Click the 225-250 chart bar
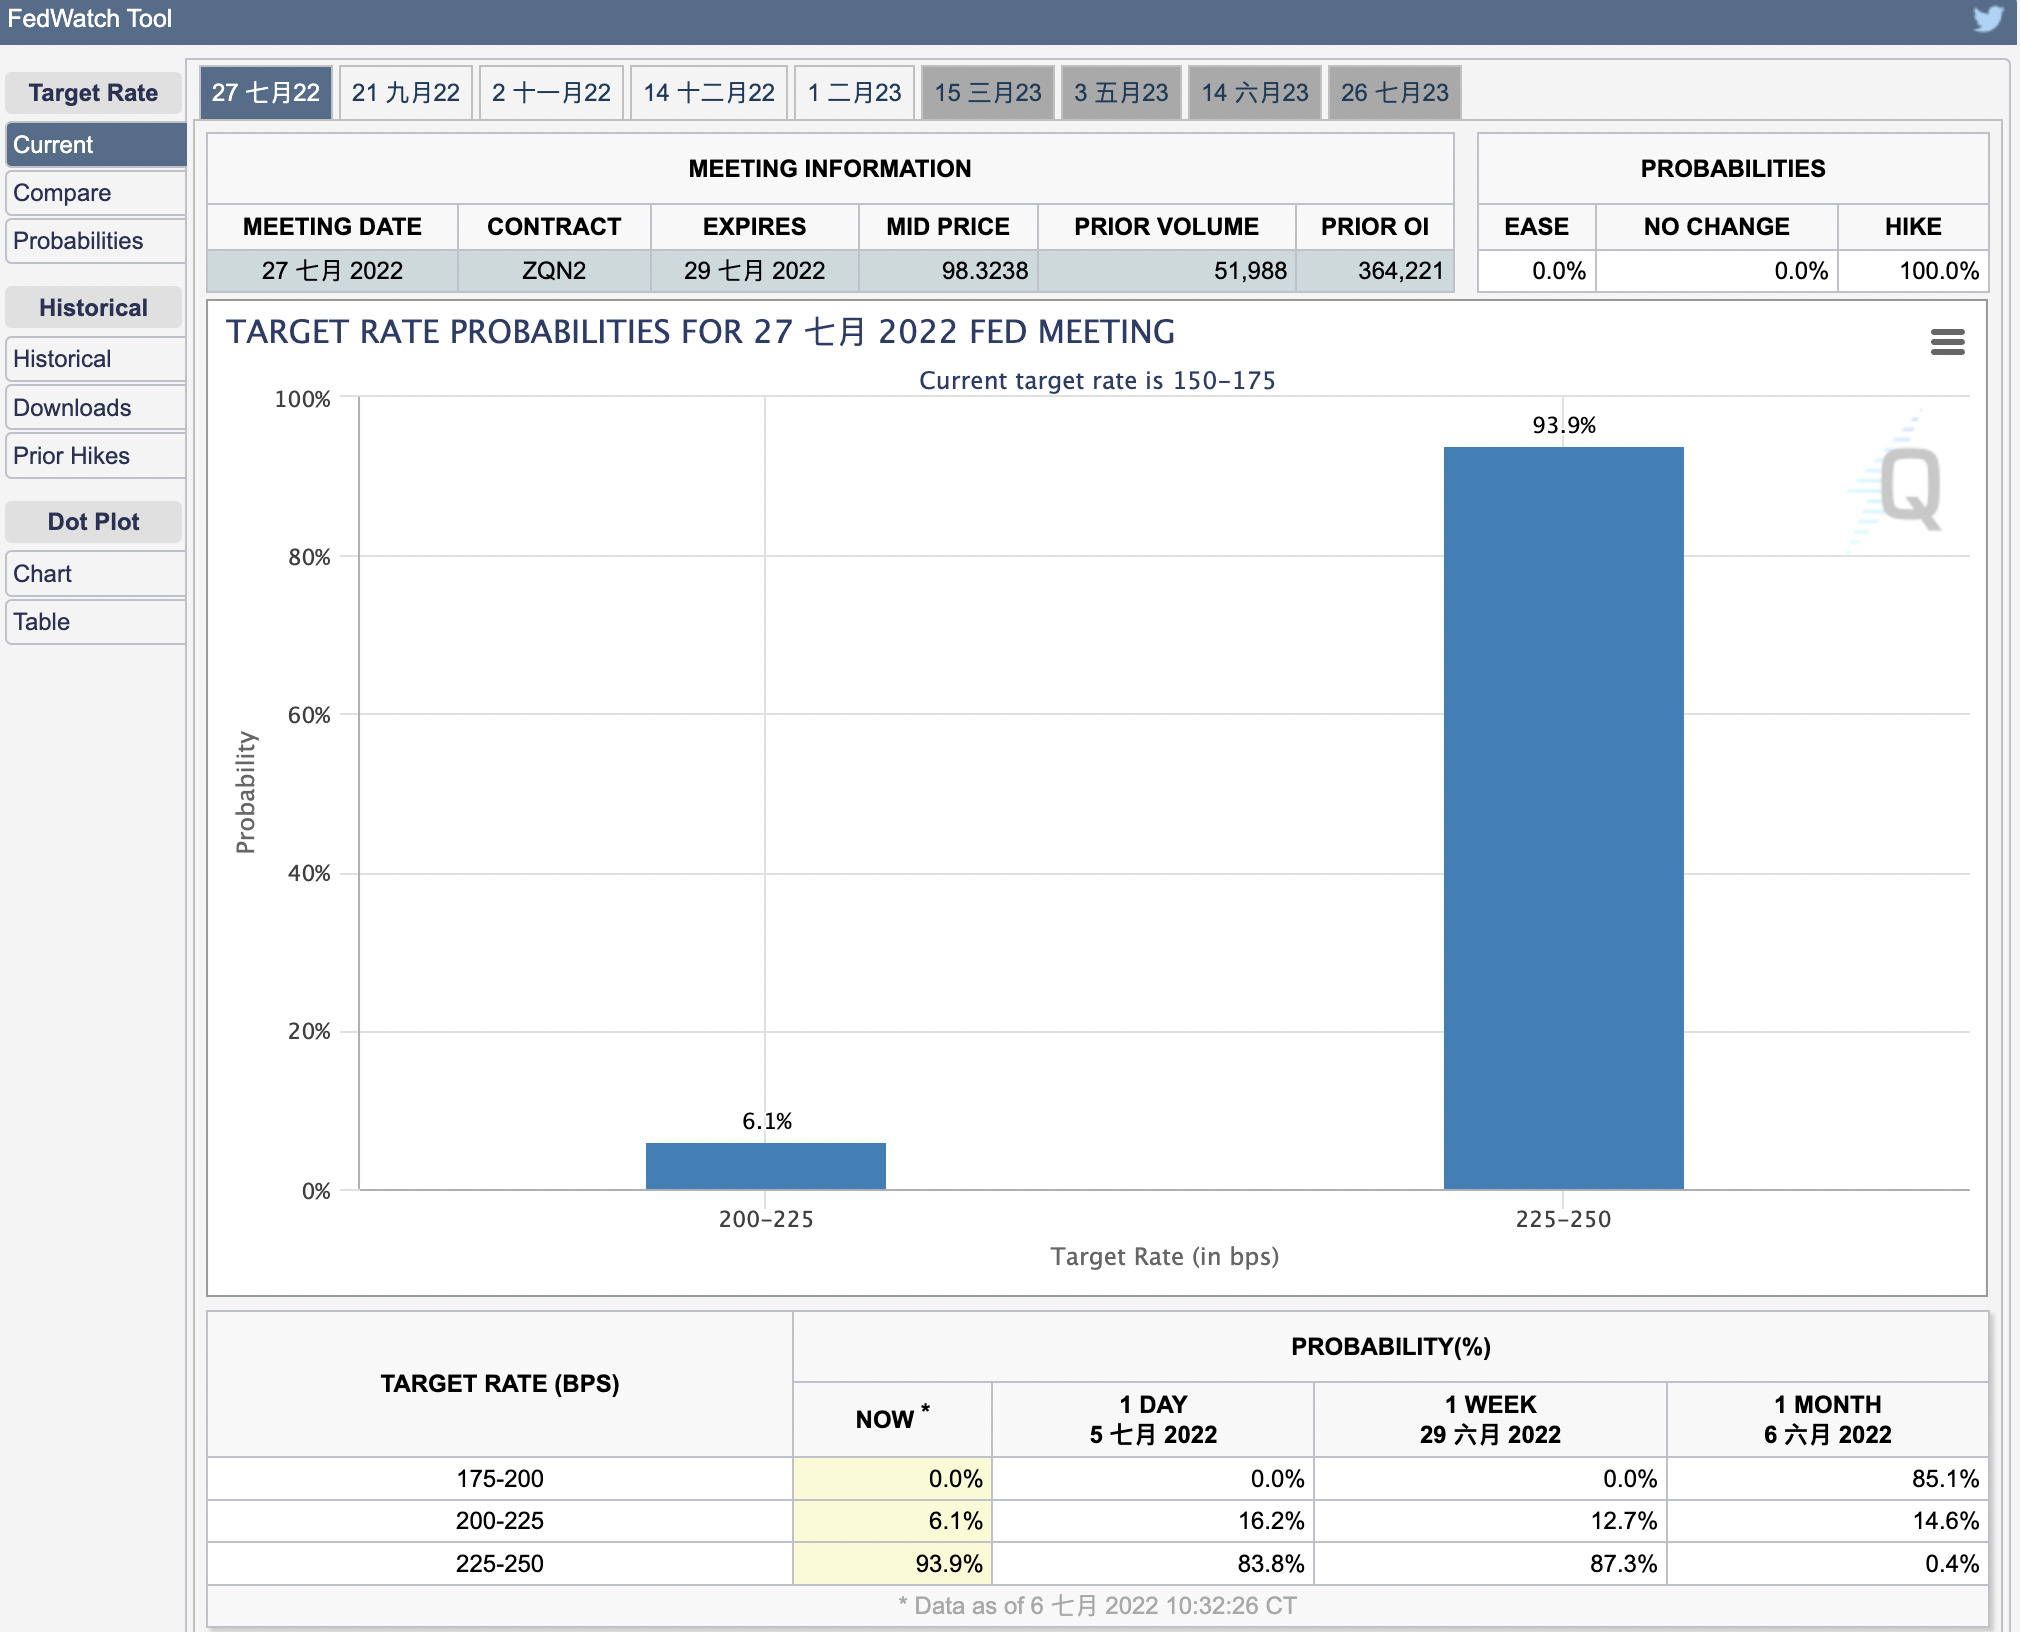The image size is (2020, 1632). 1563,818
